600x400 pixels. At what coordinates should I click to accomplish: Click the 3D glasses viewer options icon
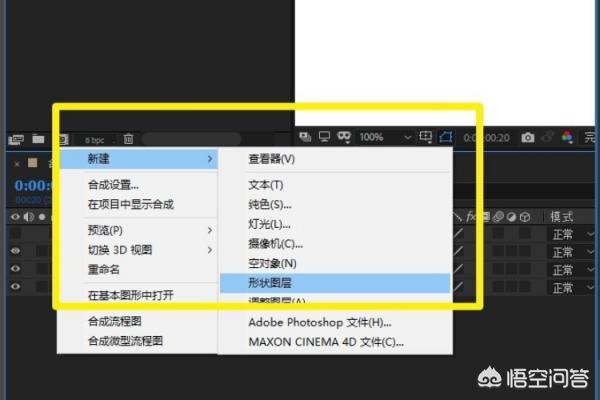tap(344, 137)
